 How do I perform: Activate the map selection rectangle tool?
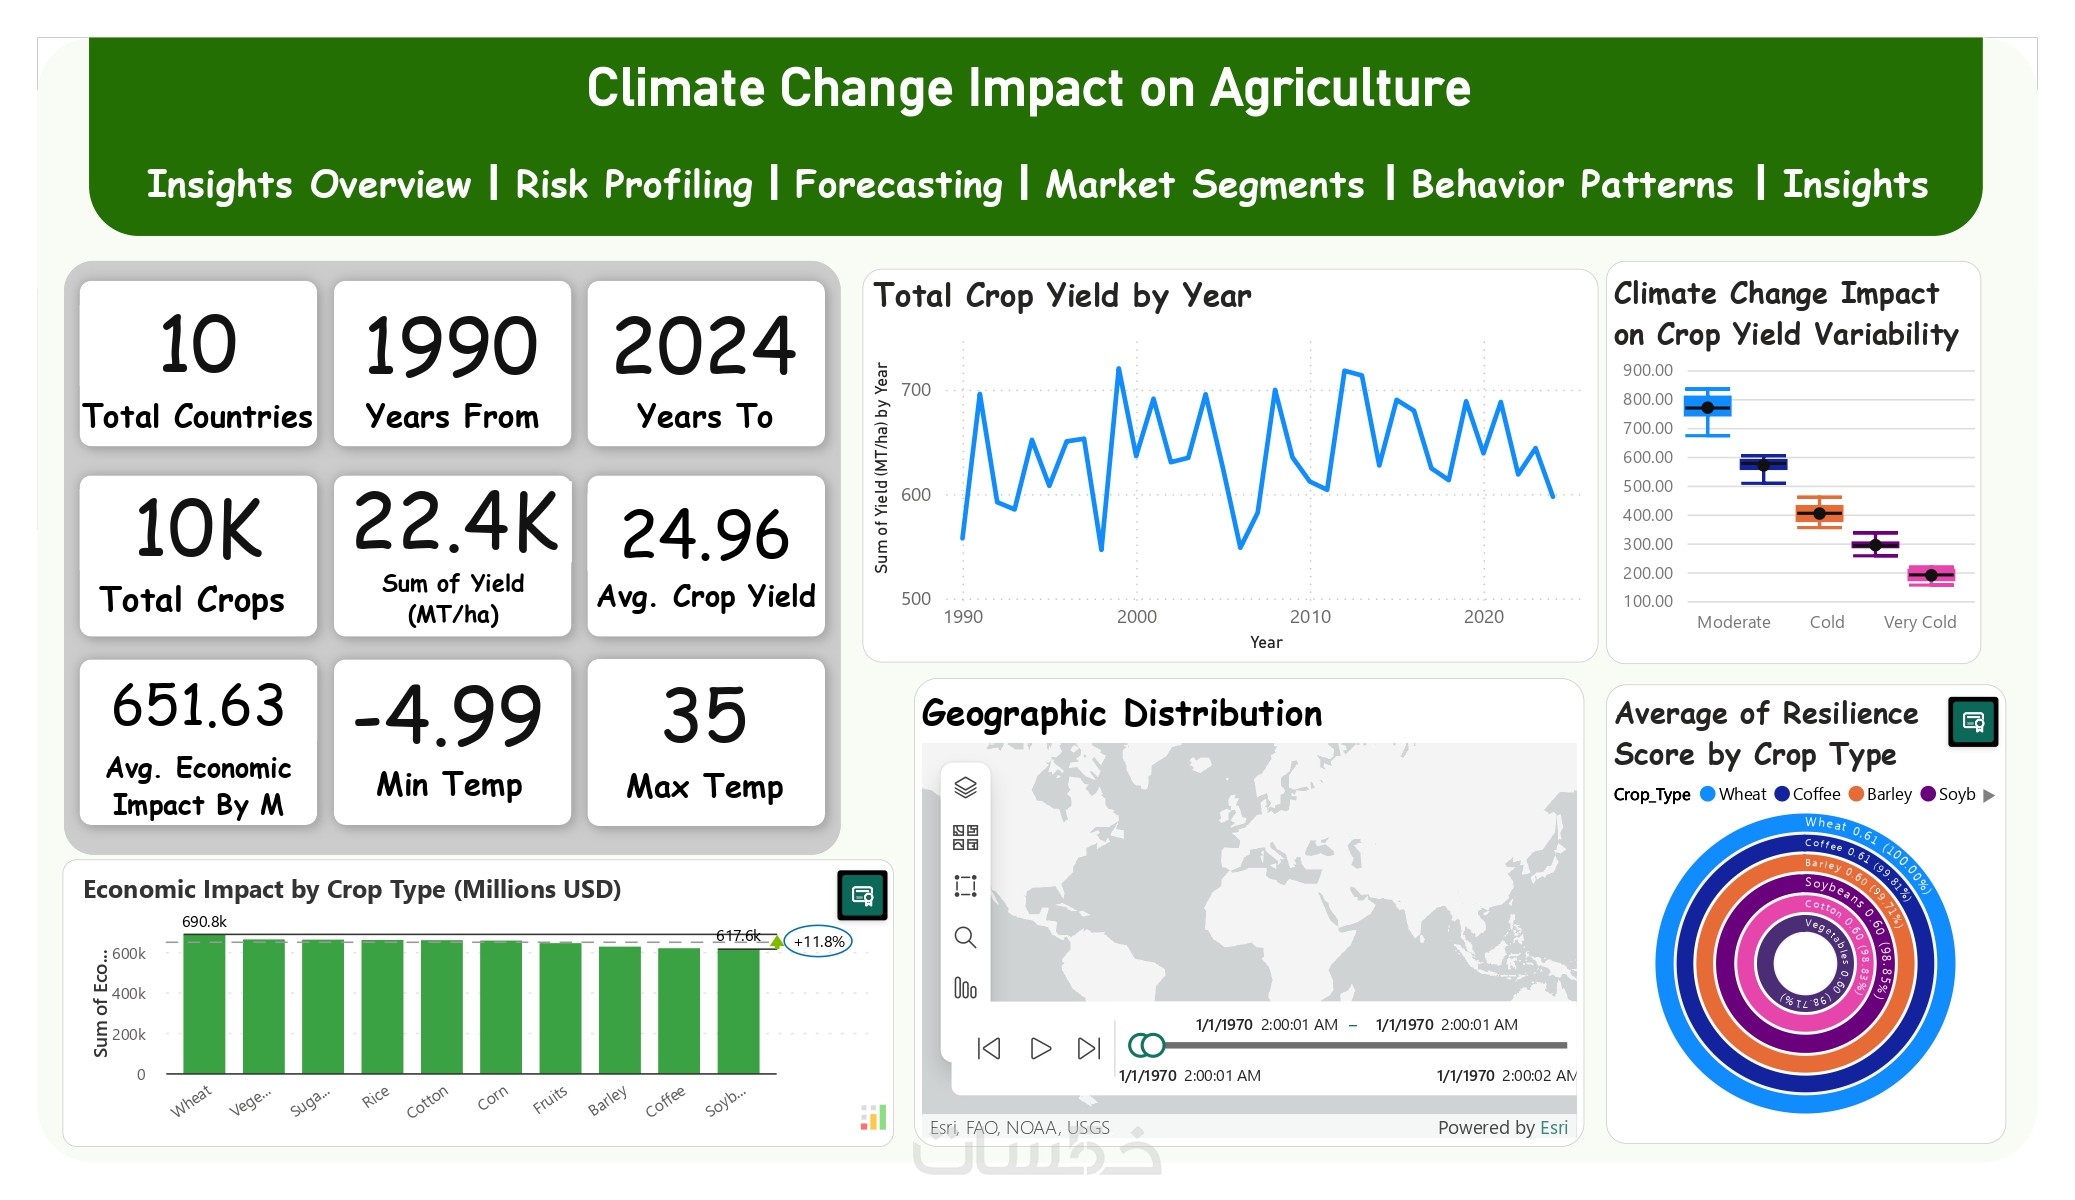click(965, 886)
